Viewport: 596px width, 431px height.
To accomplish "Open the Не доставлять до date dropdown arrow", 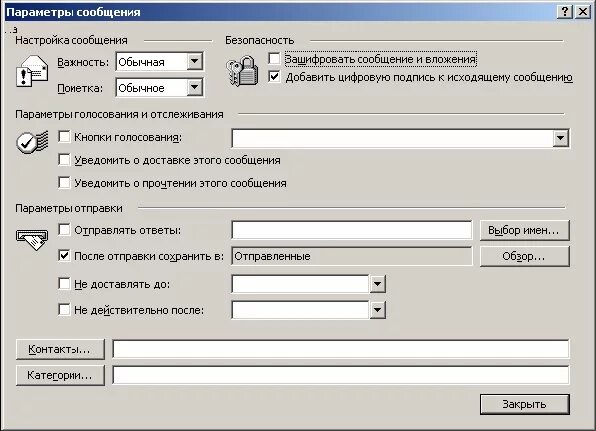I will point(377,284).
